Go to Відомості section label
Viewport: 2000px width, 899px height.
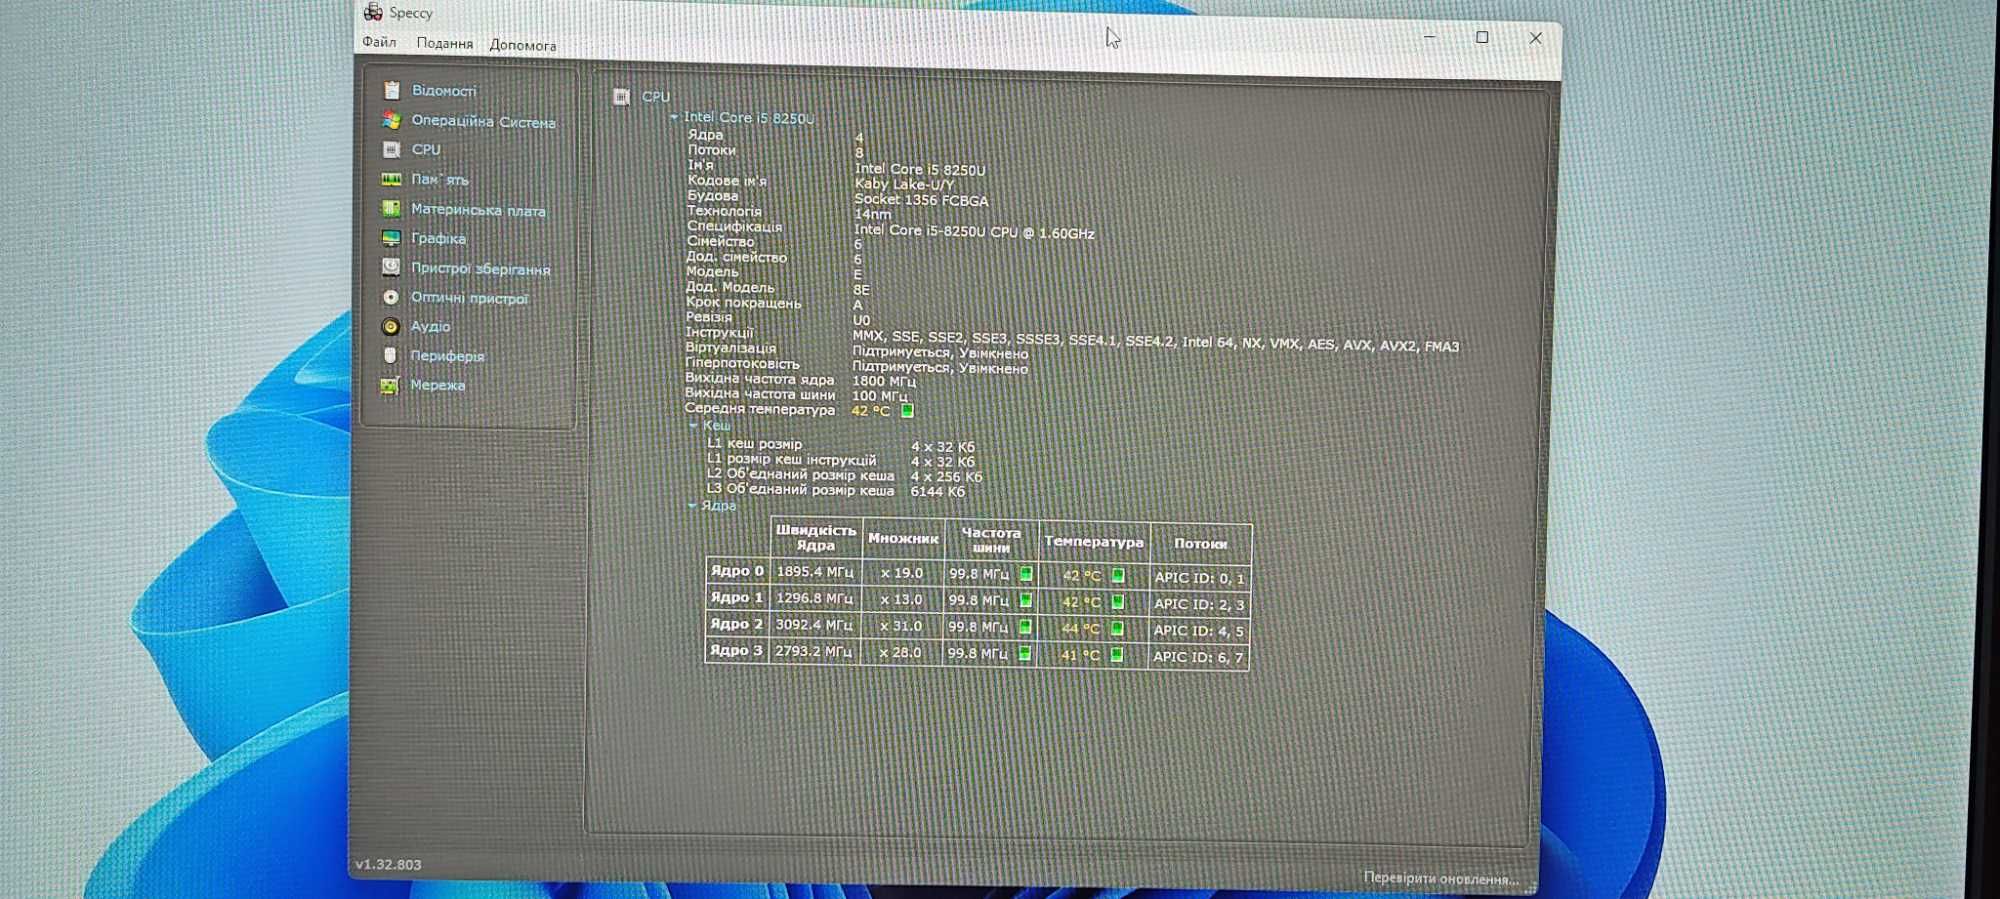pos(444,91)
